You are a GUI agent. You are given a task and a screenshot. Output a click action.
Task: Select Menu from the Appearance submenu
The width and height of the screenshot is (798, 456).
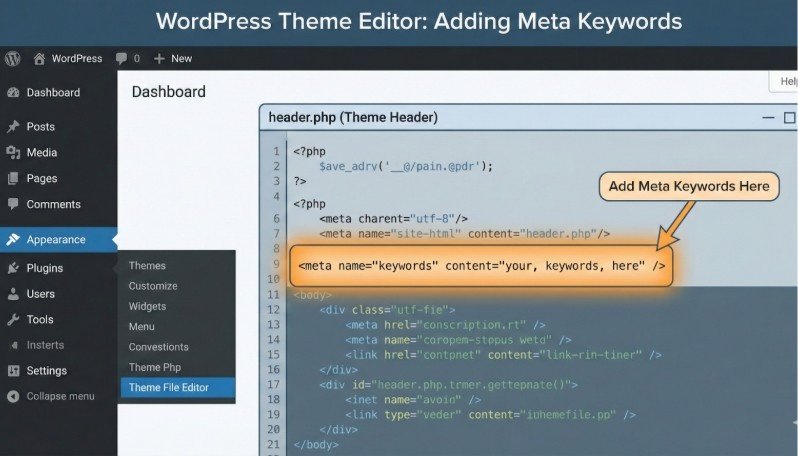tap(141, 327)
